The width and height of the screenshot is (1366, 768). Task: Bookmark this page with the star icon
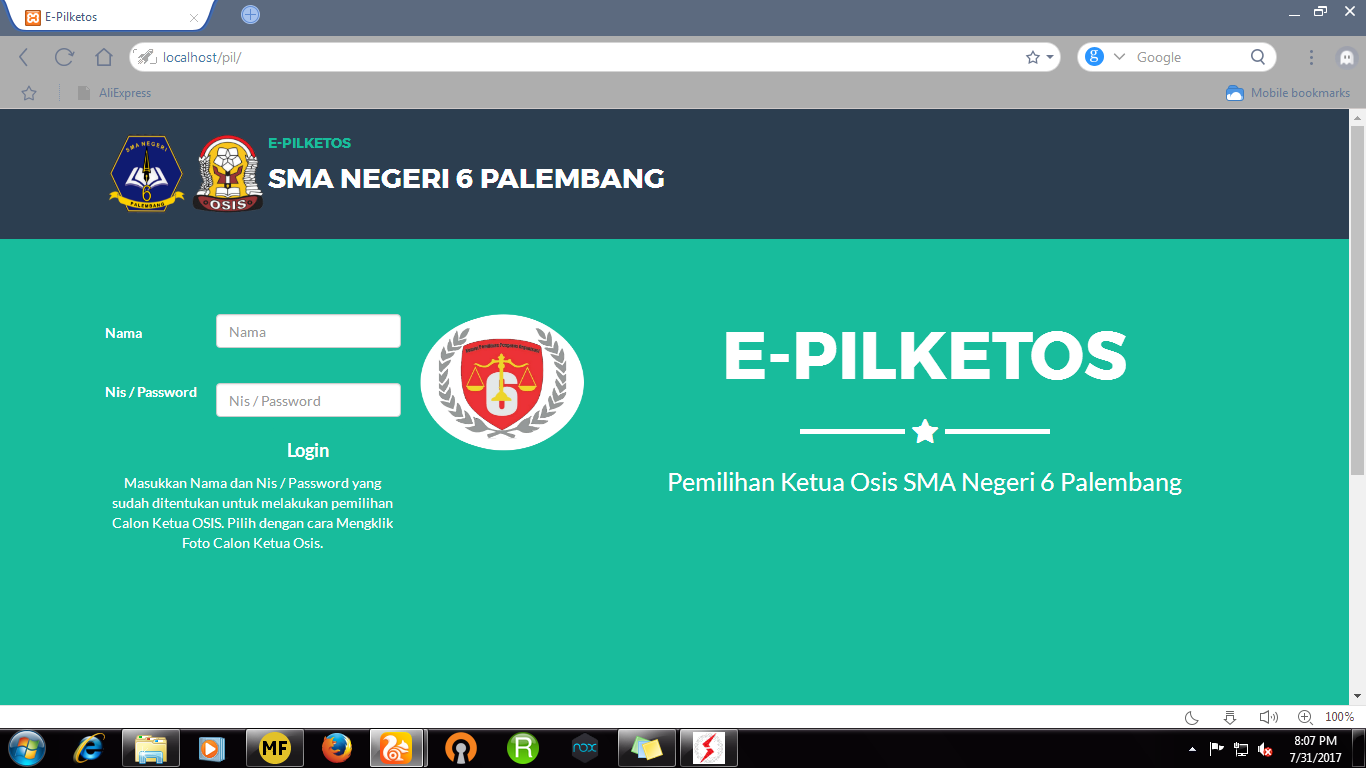click(x=1031, y=56)
